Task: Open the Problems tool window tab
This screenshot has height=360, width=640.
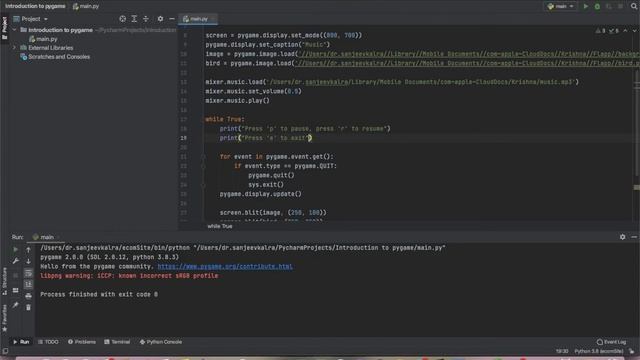Action: click(82, 342)
